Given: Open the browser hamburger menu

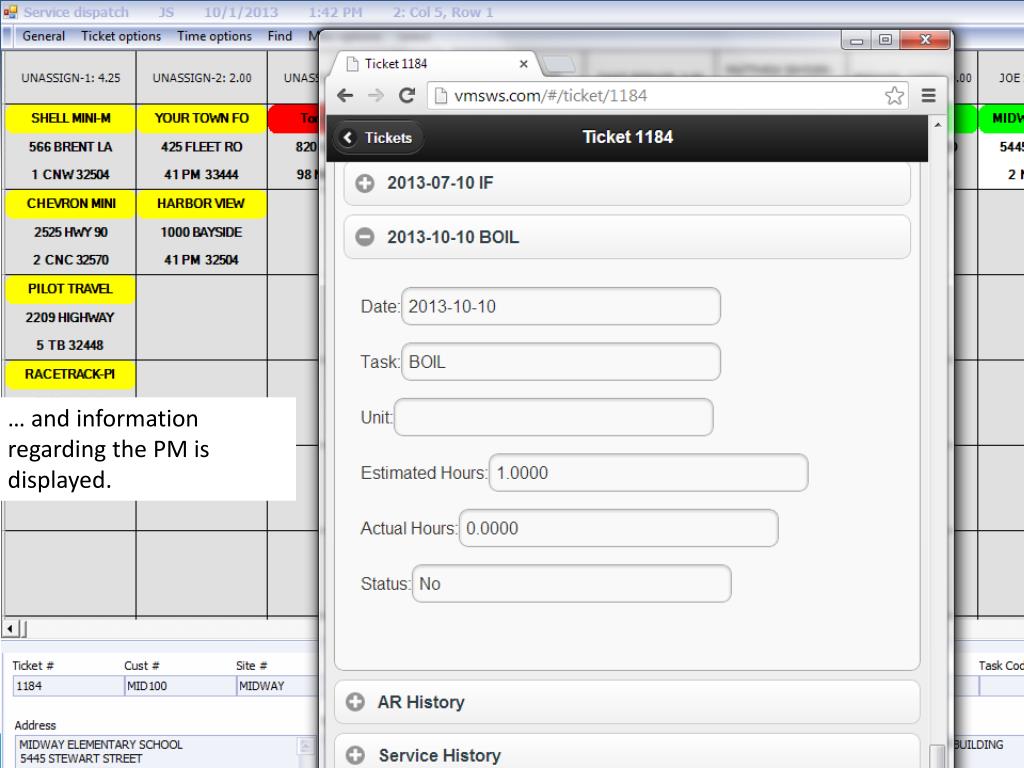Looking at the screenshot, I should pos(928,95).
